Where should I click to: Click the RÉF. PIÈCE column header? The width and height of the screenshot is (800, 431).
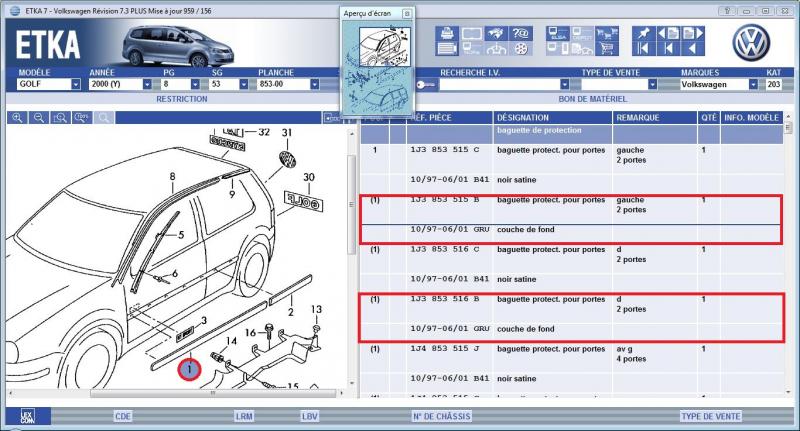click(449, 118)
